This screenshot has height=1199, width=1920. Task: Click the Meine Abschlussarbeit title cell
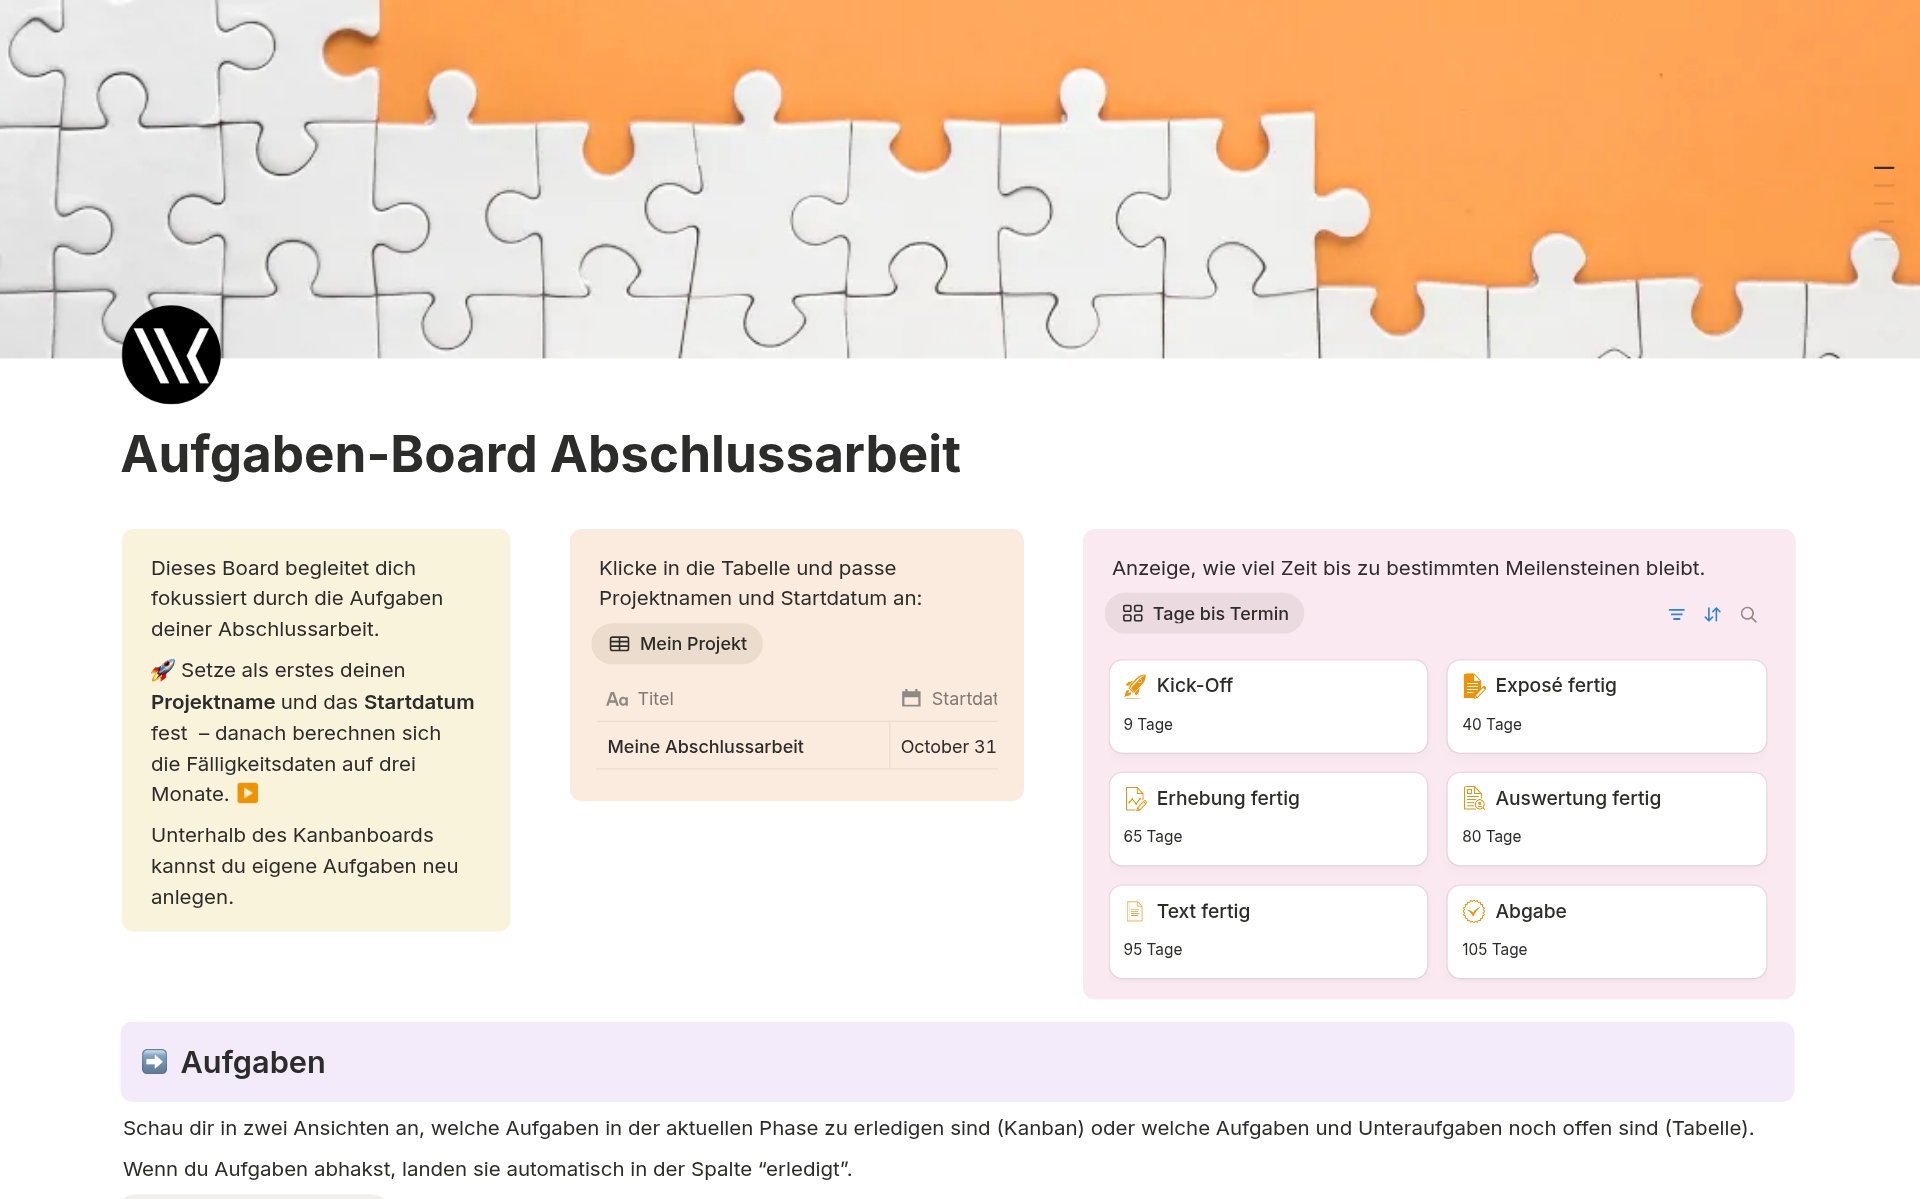(706, 747)
